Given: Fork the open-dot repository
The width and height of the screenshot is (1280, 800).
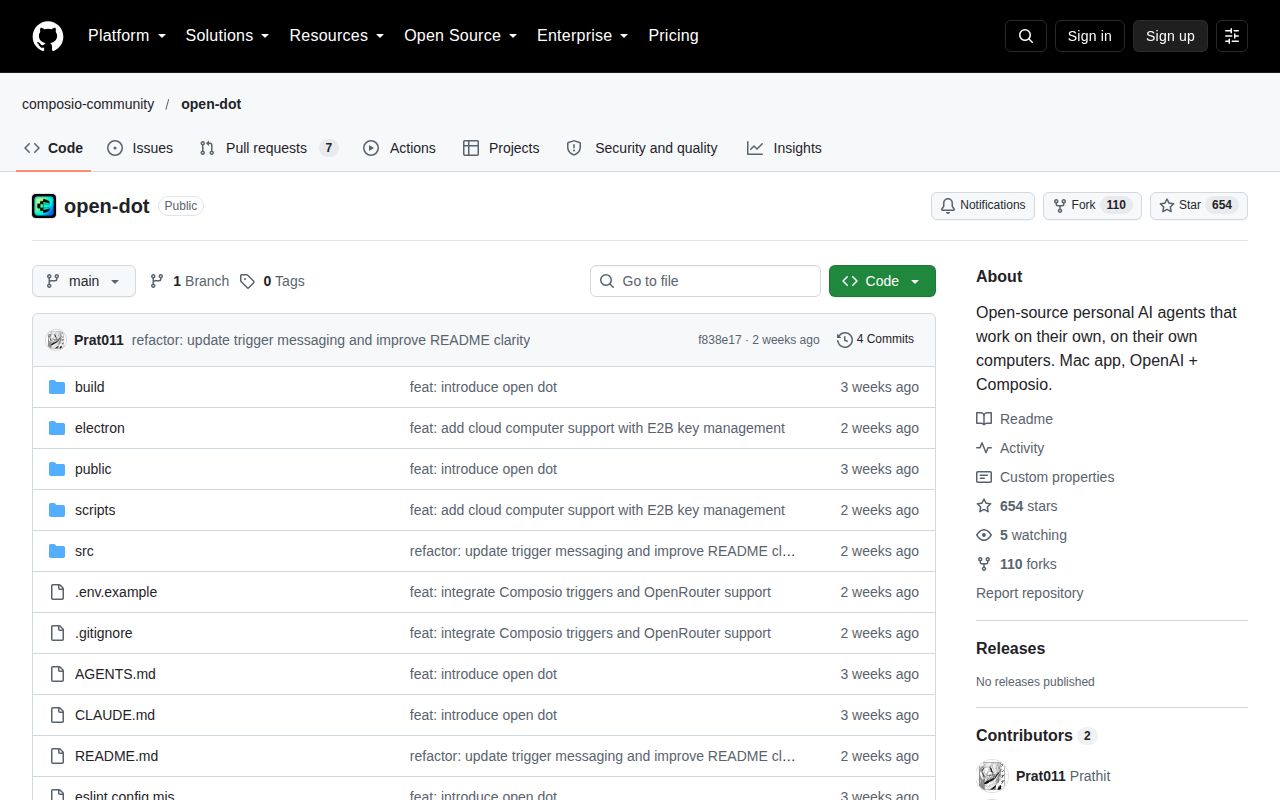Looking at the screenshot, I should [x=1092, y=205].
